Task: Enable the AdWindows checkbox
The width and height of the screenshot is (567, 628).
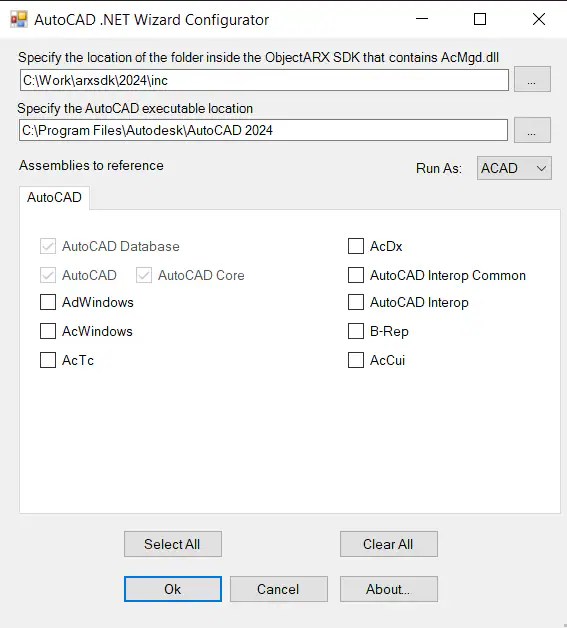Action: [x=48, y=302]
